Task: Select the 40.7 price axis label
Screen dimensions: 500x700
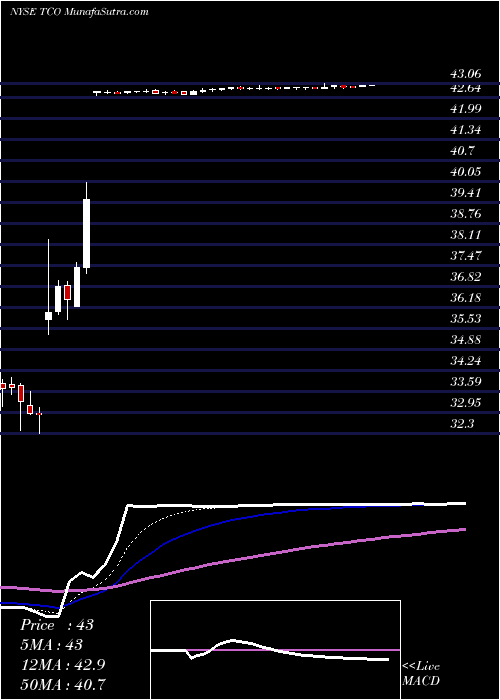Action: pyautogui.click(x=462, y=151)
